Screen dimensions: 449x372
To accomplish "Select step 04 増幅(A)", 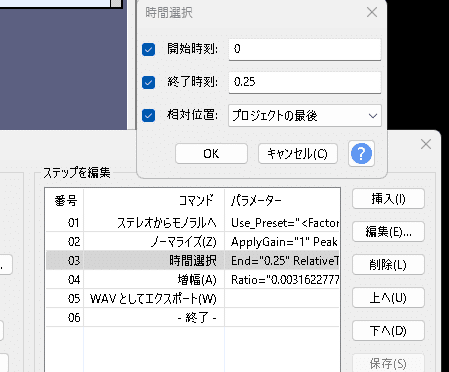I will (x=192, y=279).
